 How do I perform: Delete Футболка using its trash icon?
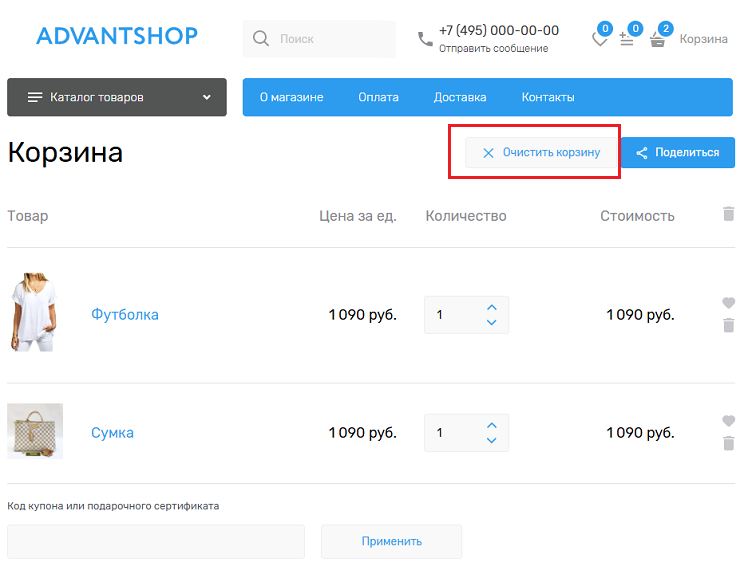[728, 325]
